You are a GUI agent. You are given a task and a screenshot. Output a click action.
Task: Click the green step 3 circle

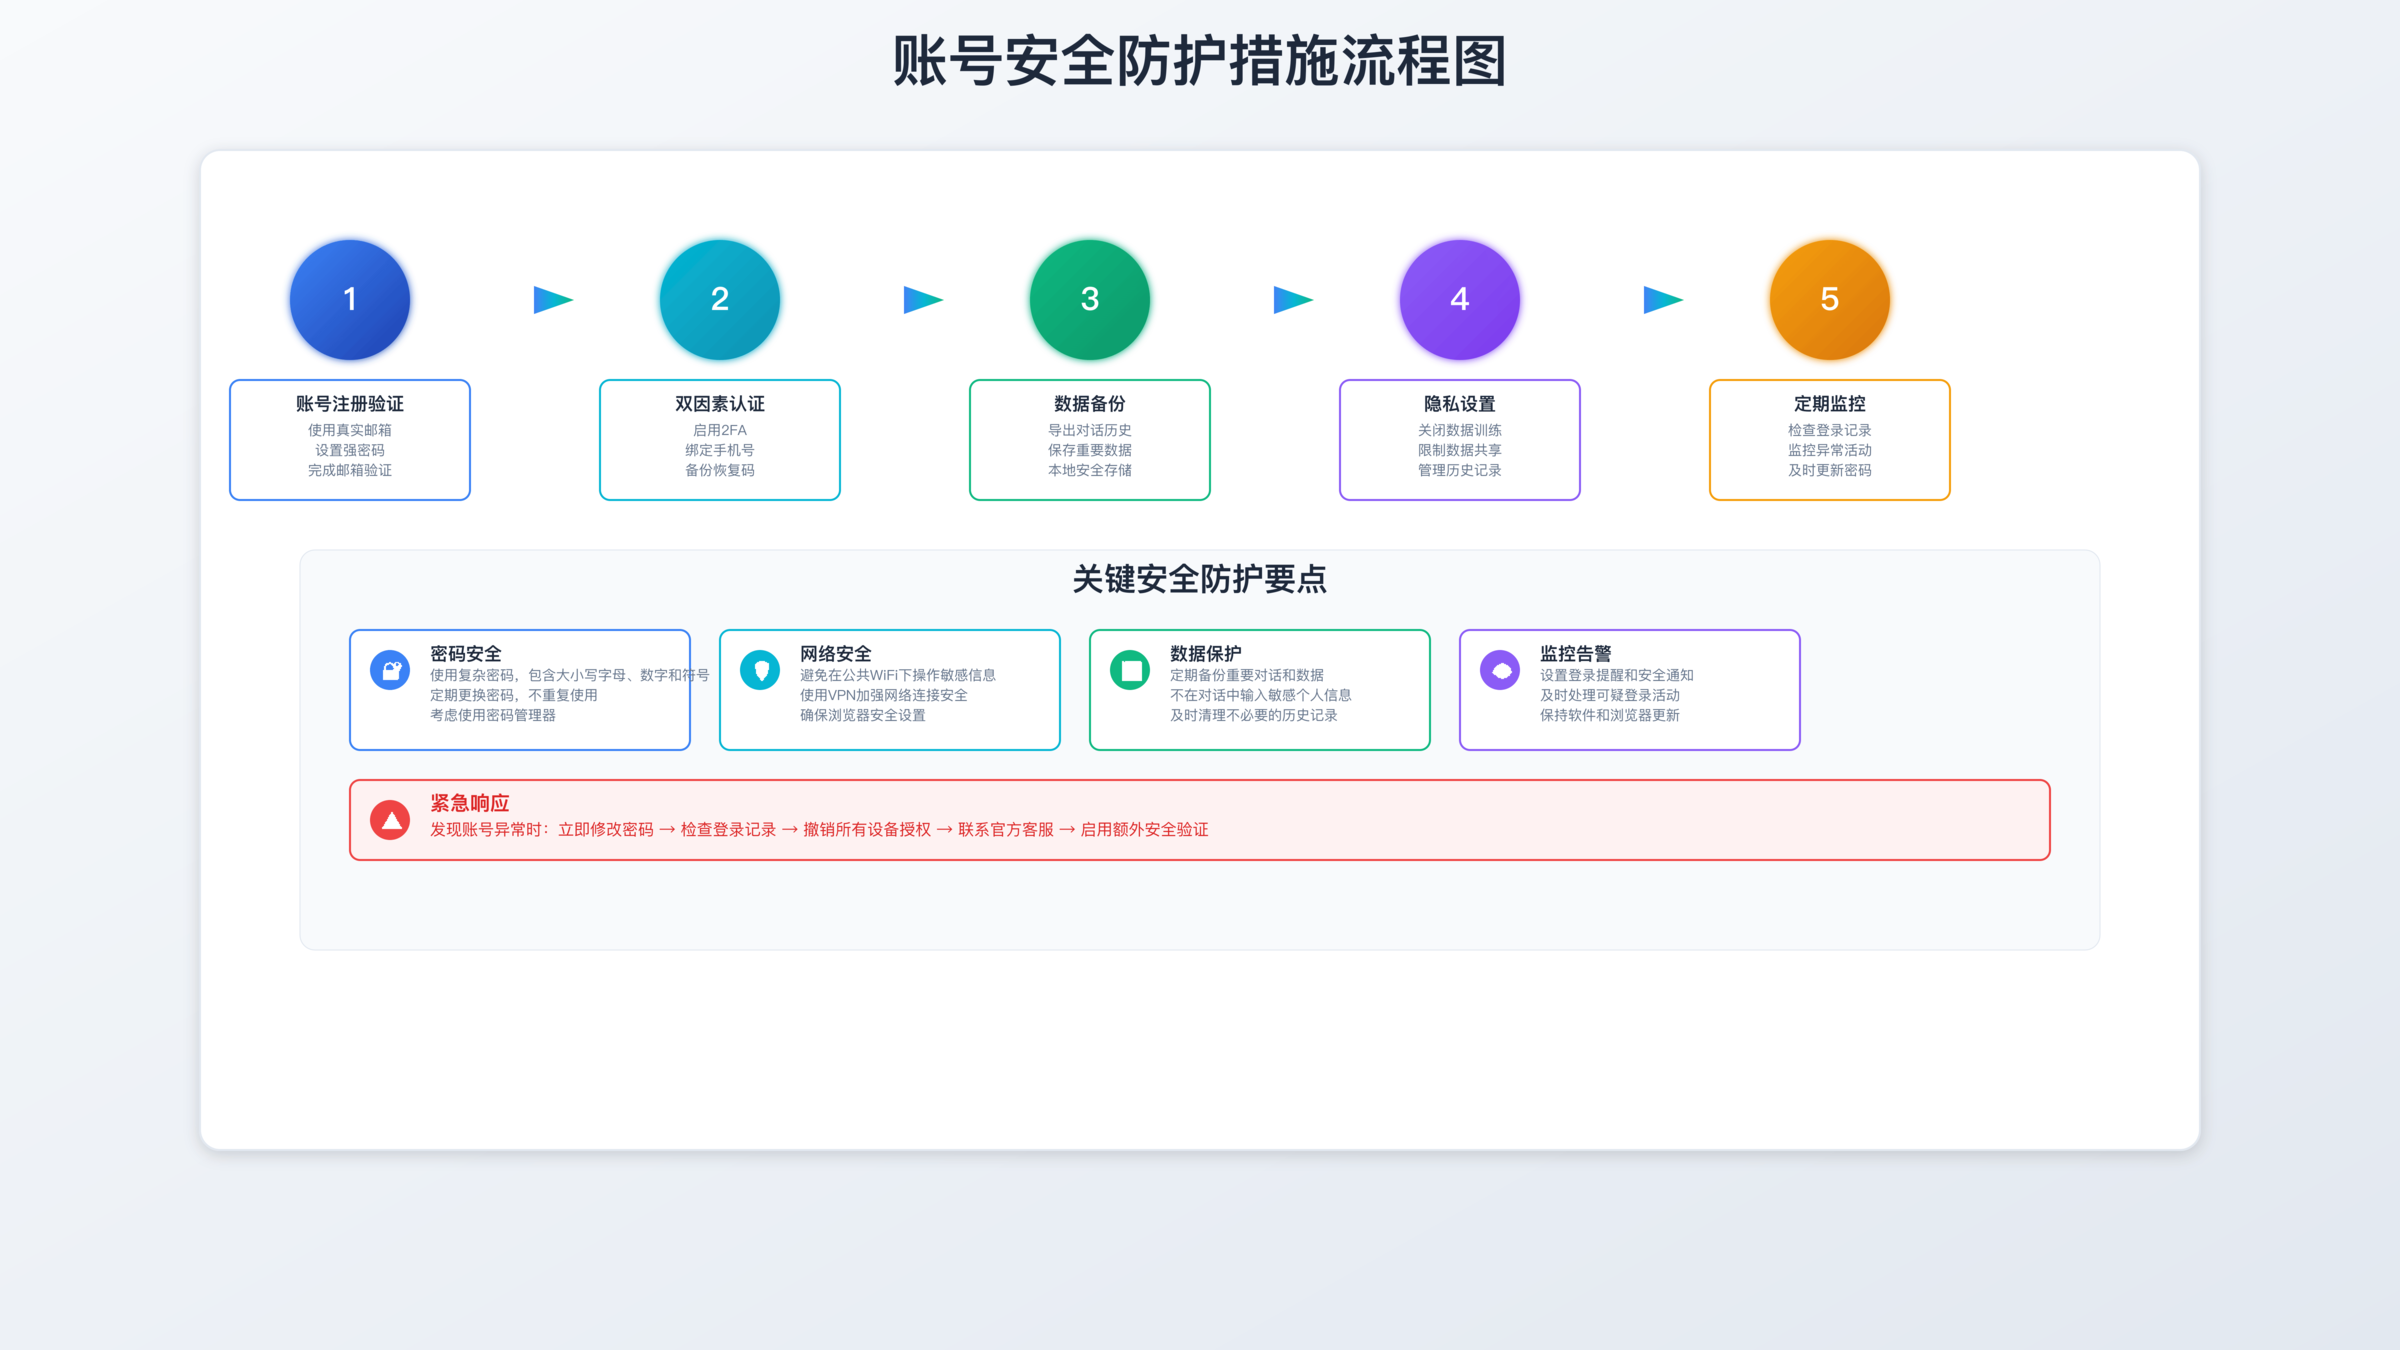[x=1090, y=299]
